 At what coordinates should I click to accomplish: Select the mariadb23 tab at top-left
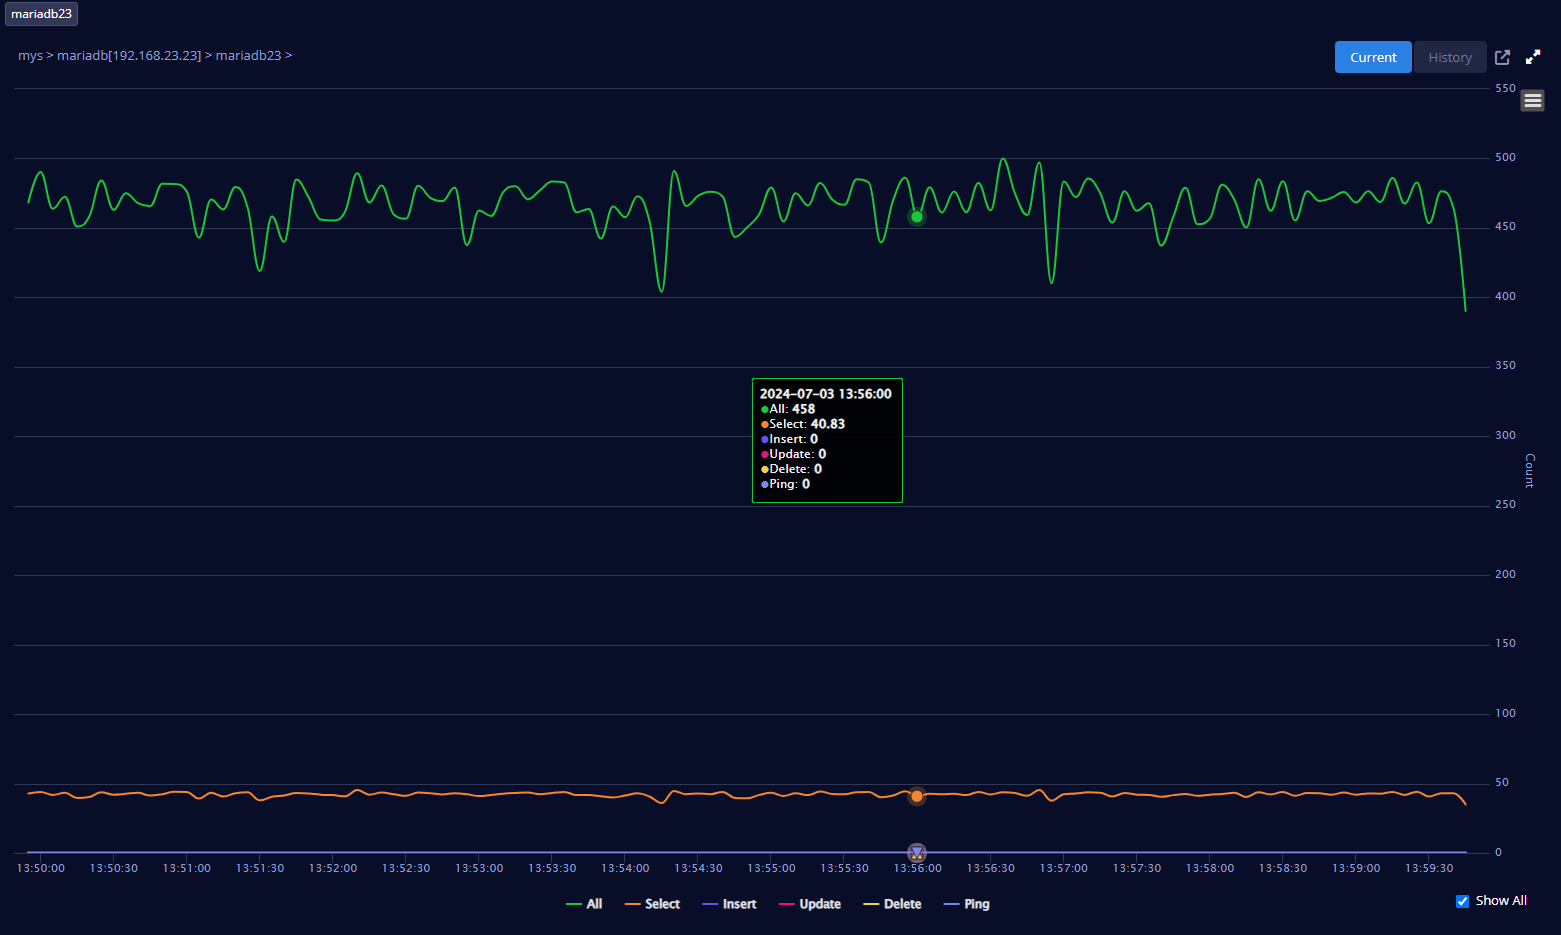tap(41, 14)
